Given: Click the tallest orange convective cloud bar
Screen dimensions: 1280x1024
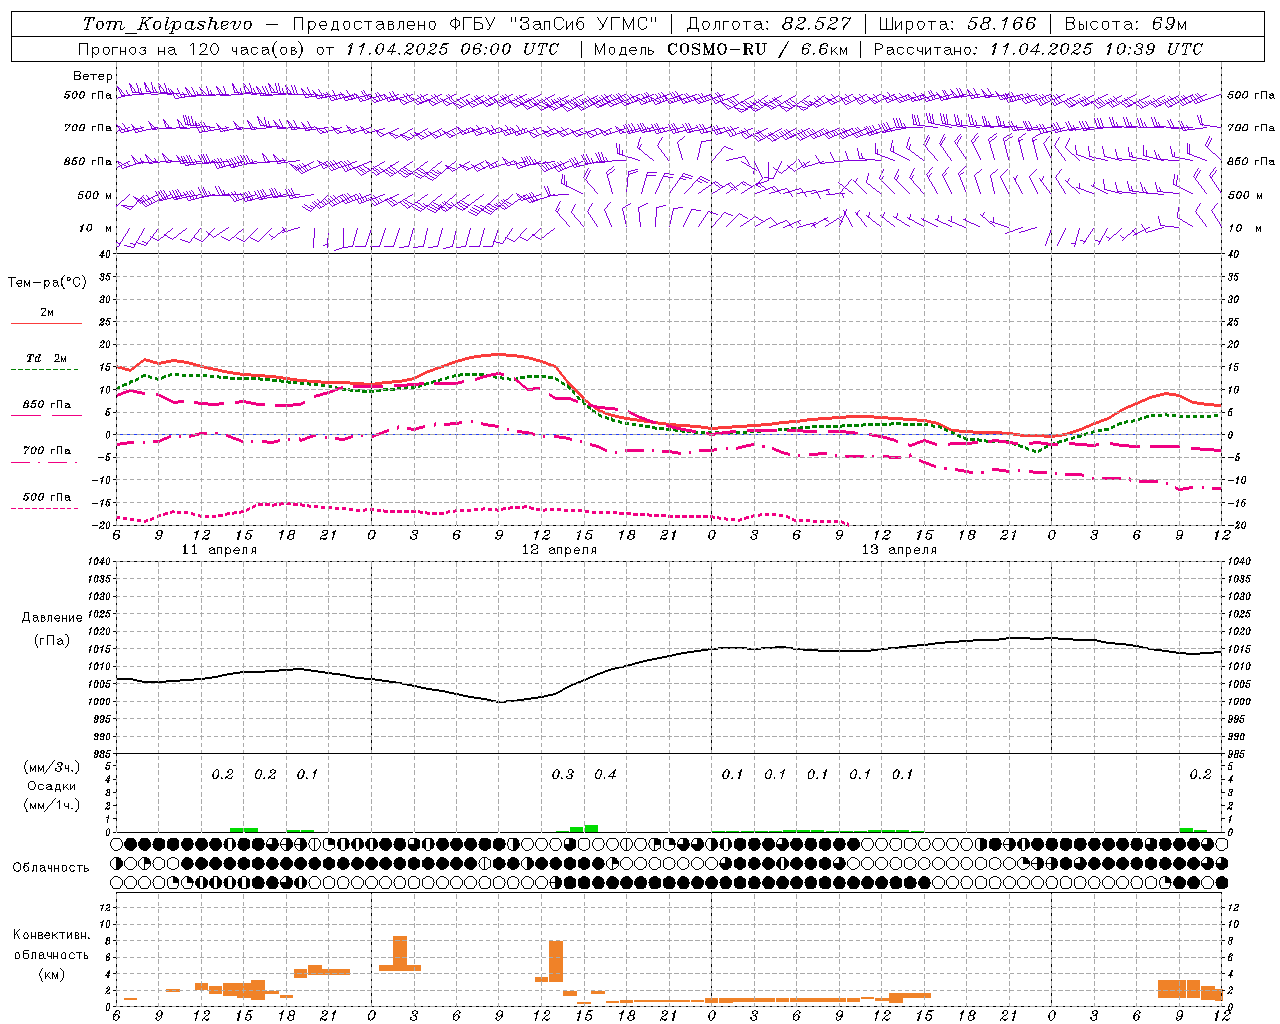Looking at the screenshot, I should pos(400,953).
